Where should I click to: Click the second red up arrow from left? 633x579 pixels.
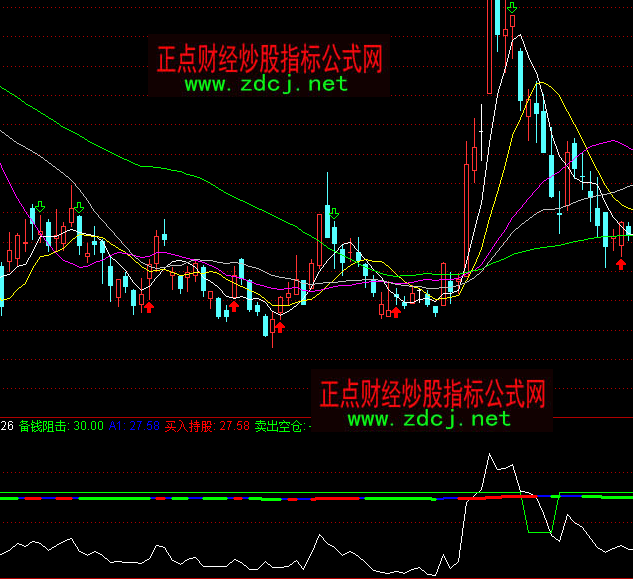(x=234, y=307)
